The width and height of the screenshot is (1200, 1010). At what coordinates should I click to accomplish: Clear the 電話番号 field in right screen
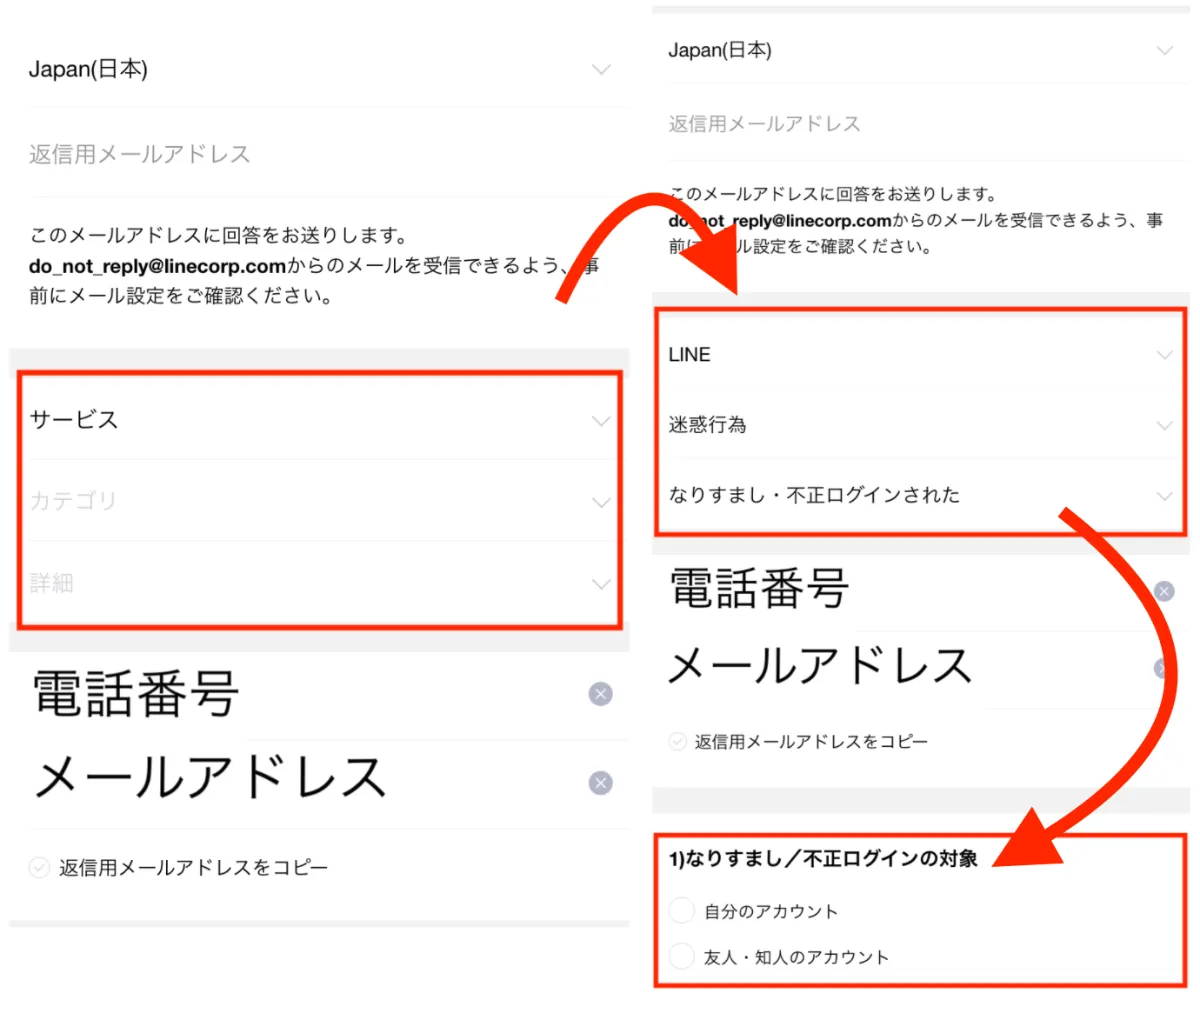coord(1164,591)
